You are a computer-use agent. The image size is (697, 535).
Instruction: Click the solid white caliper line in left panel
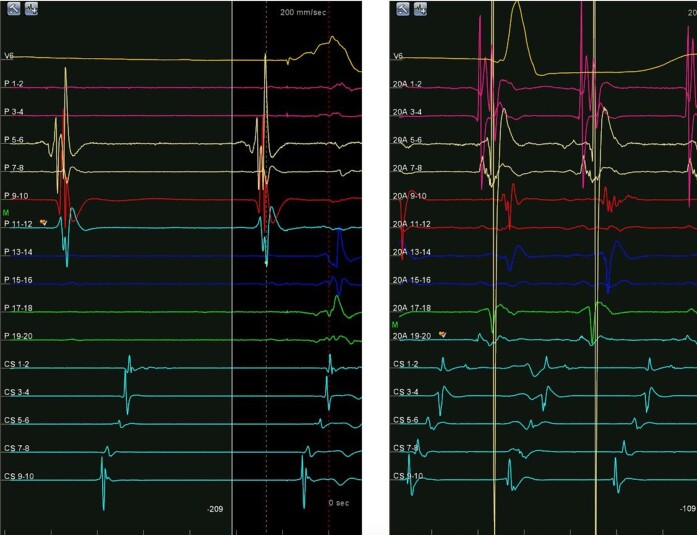[232, 268]
